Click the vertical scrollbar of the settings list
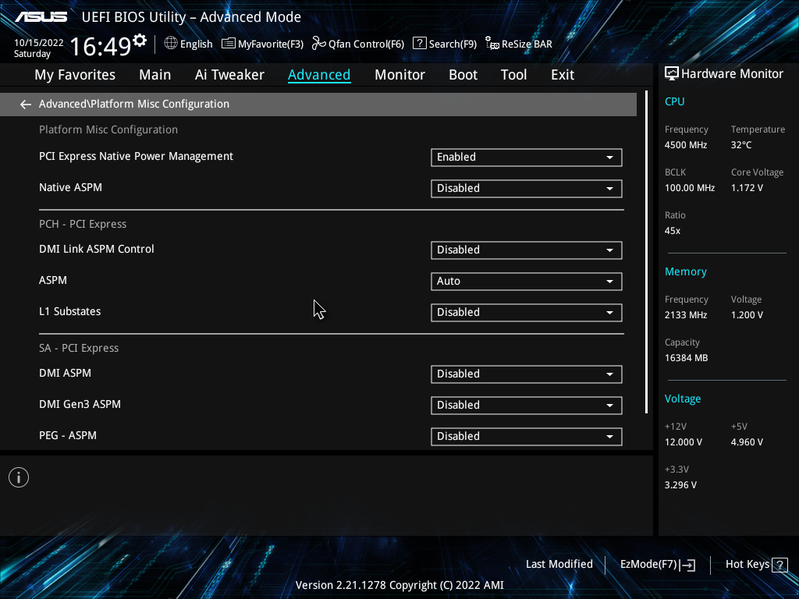 (x=646, y=252)
